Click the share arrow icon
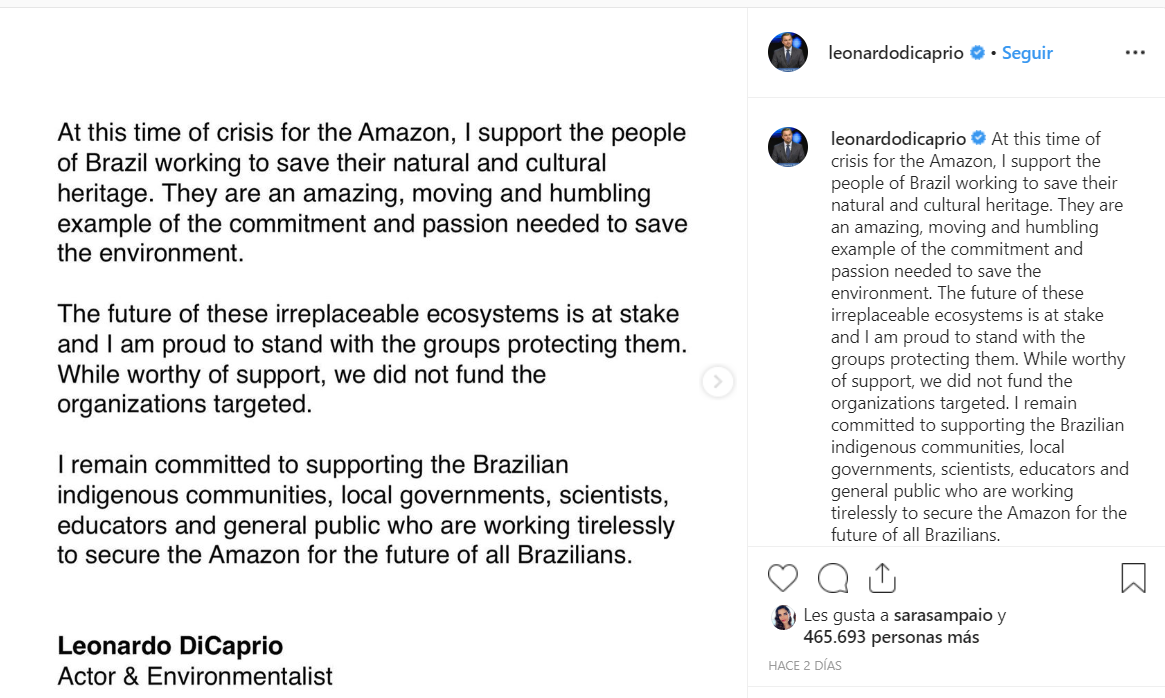Viewport: 1165px width, 698px height. click(x=882, y=578)
